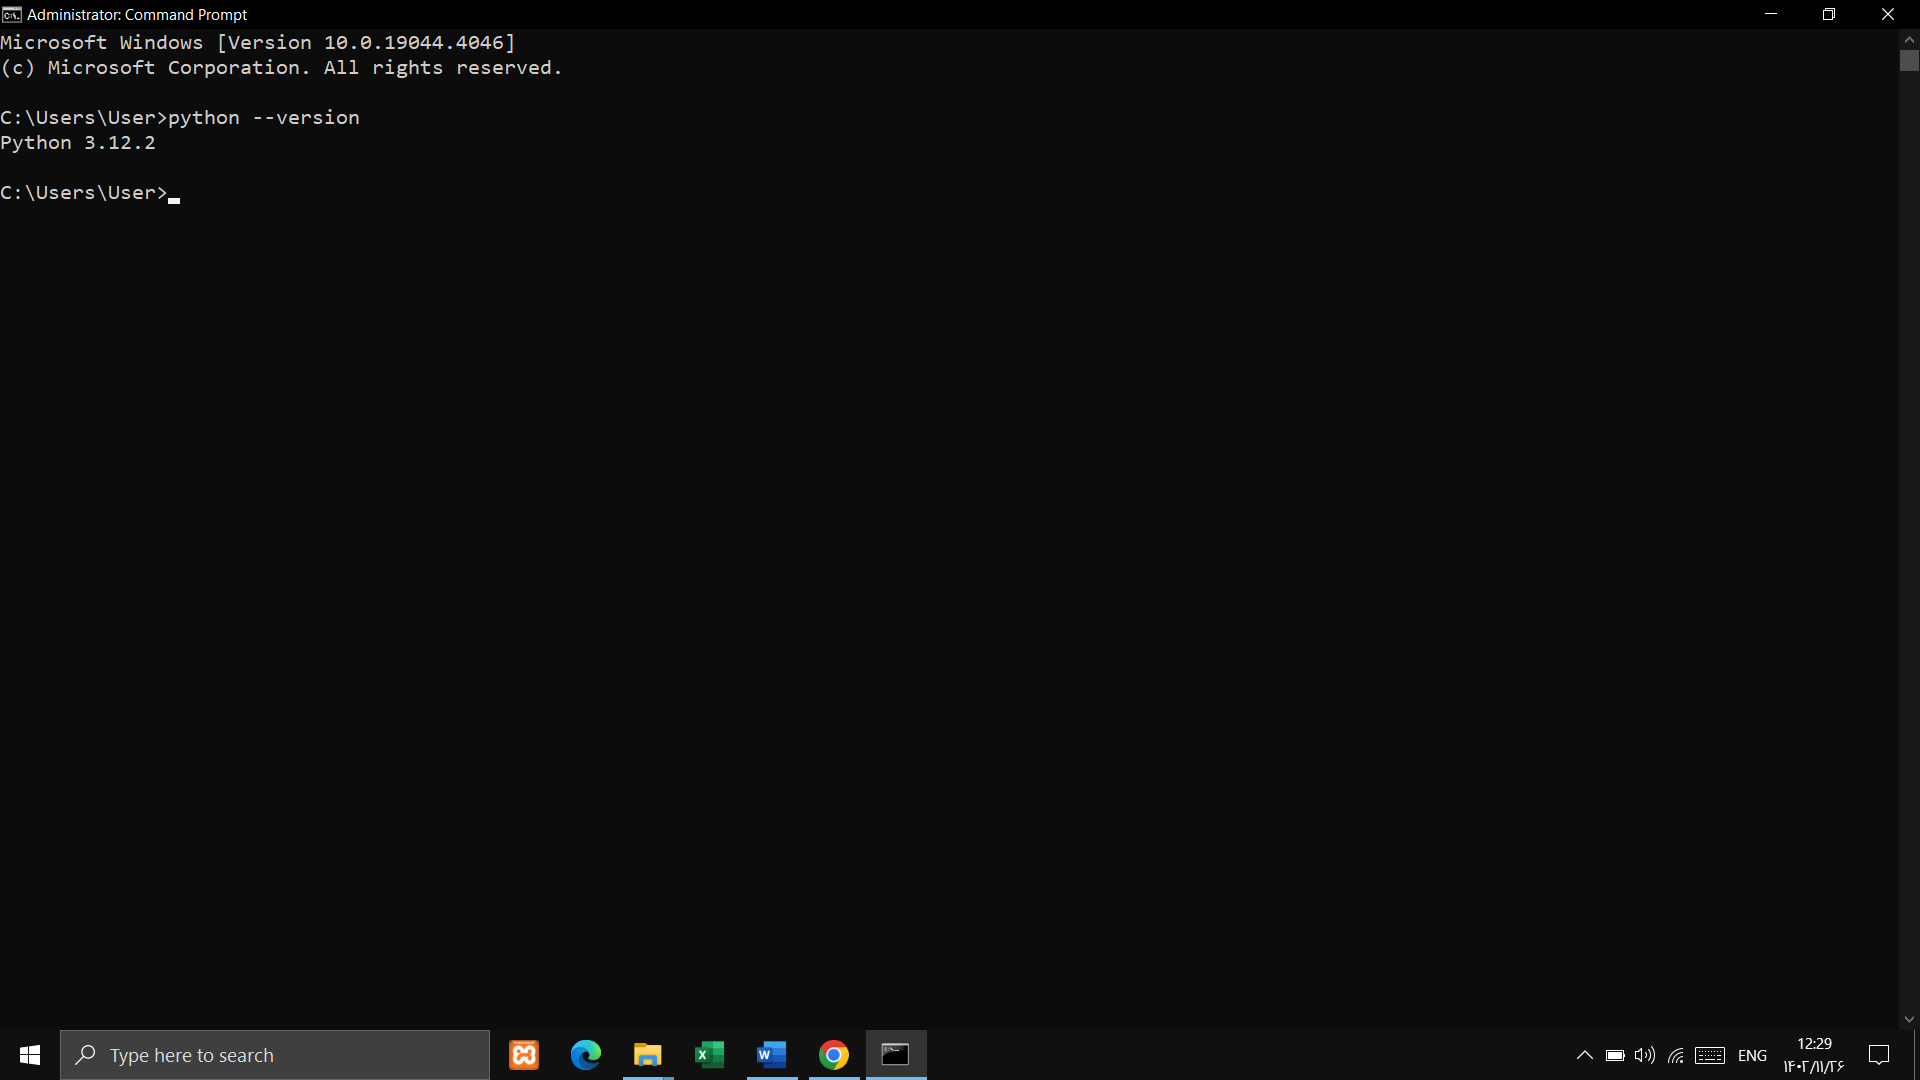Open the File Explorer taskbar icon
This screenshot has width=1920, height=1080.
pos(648,1055)
